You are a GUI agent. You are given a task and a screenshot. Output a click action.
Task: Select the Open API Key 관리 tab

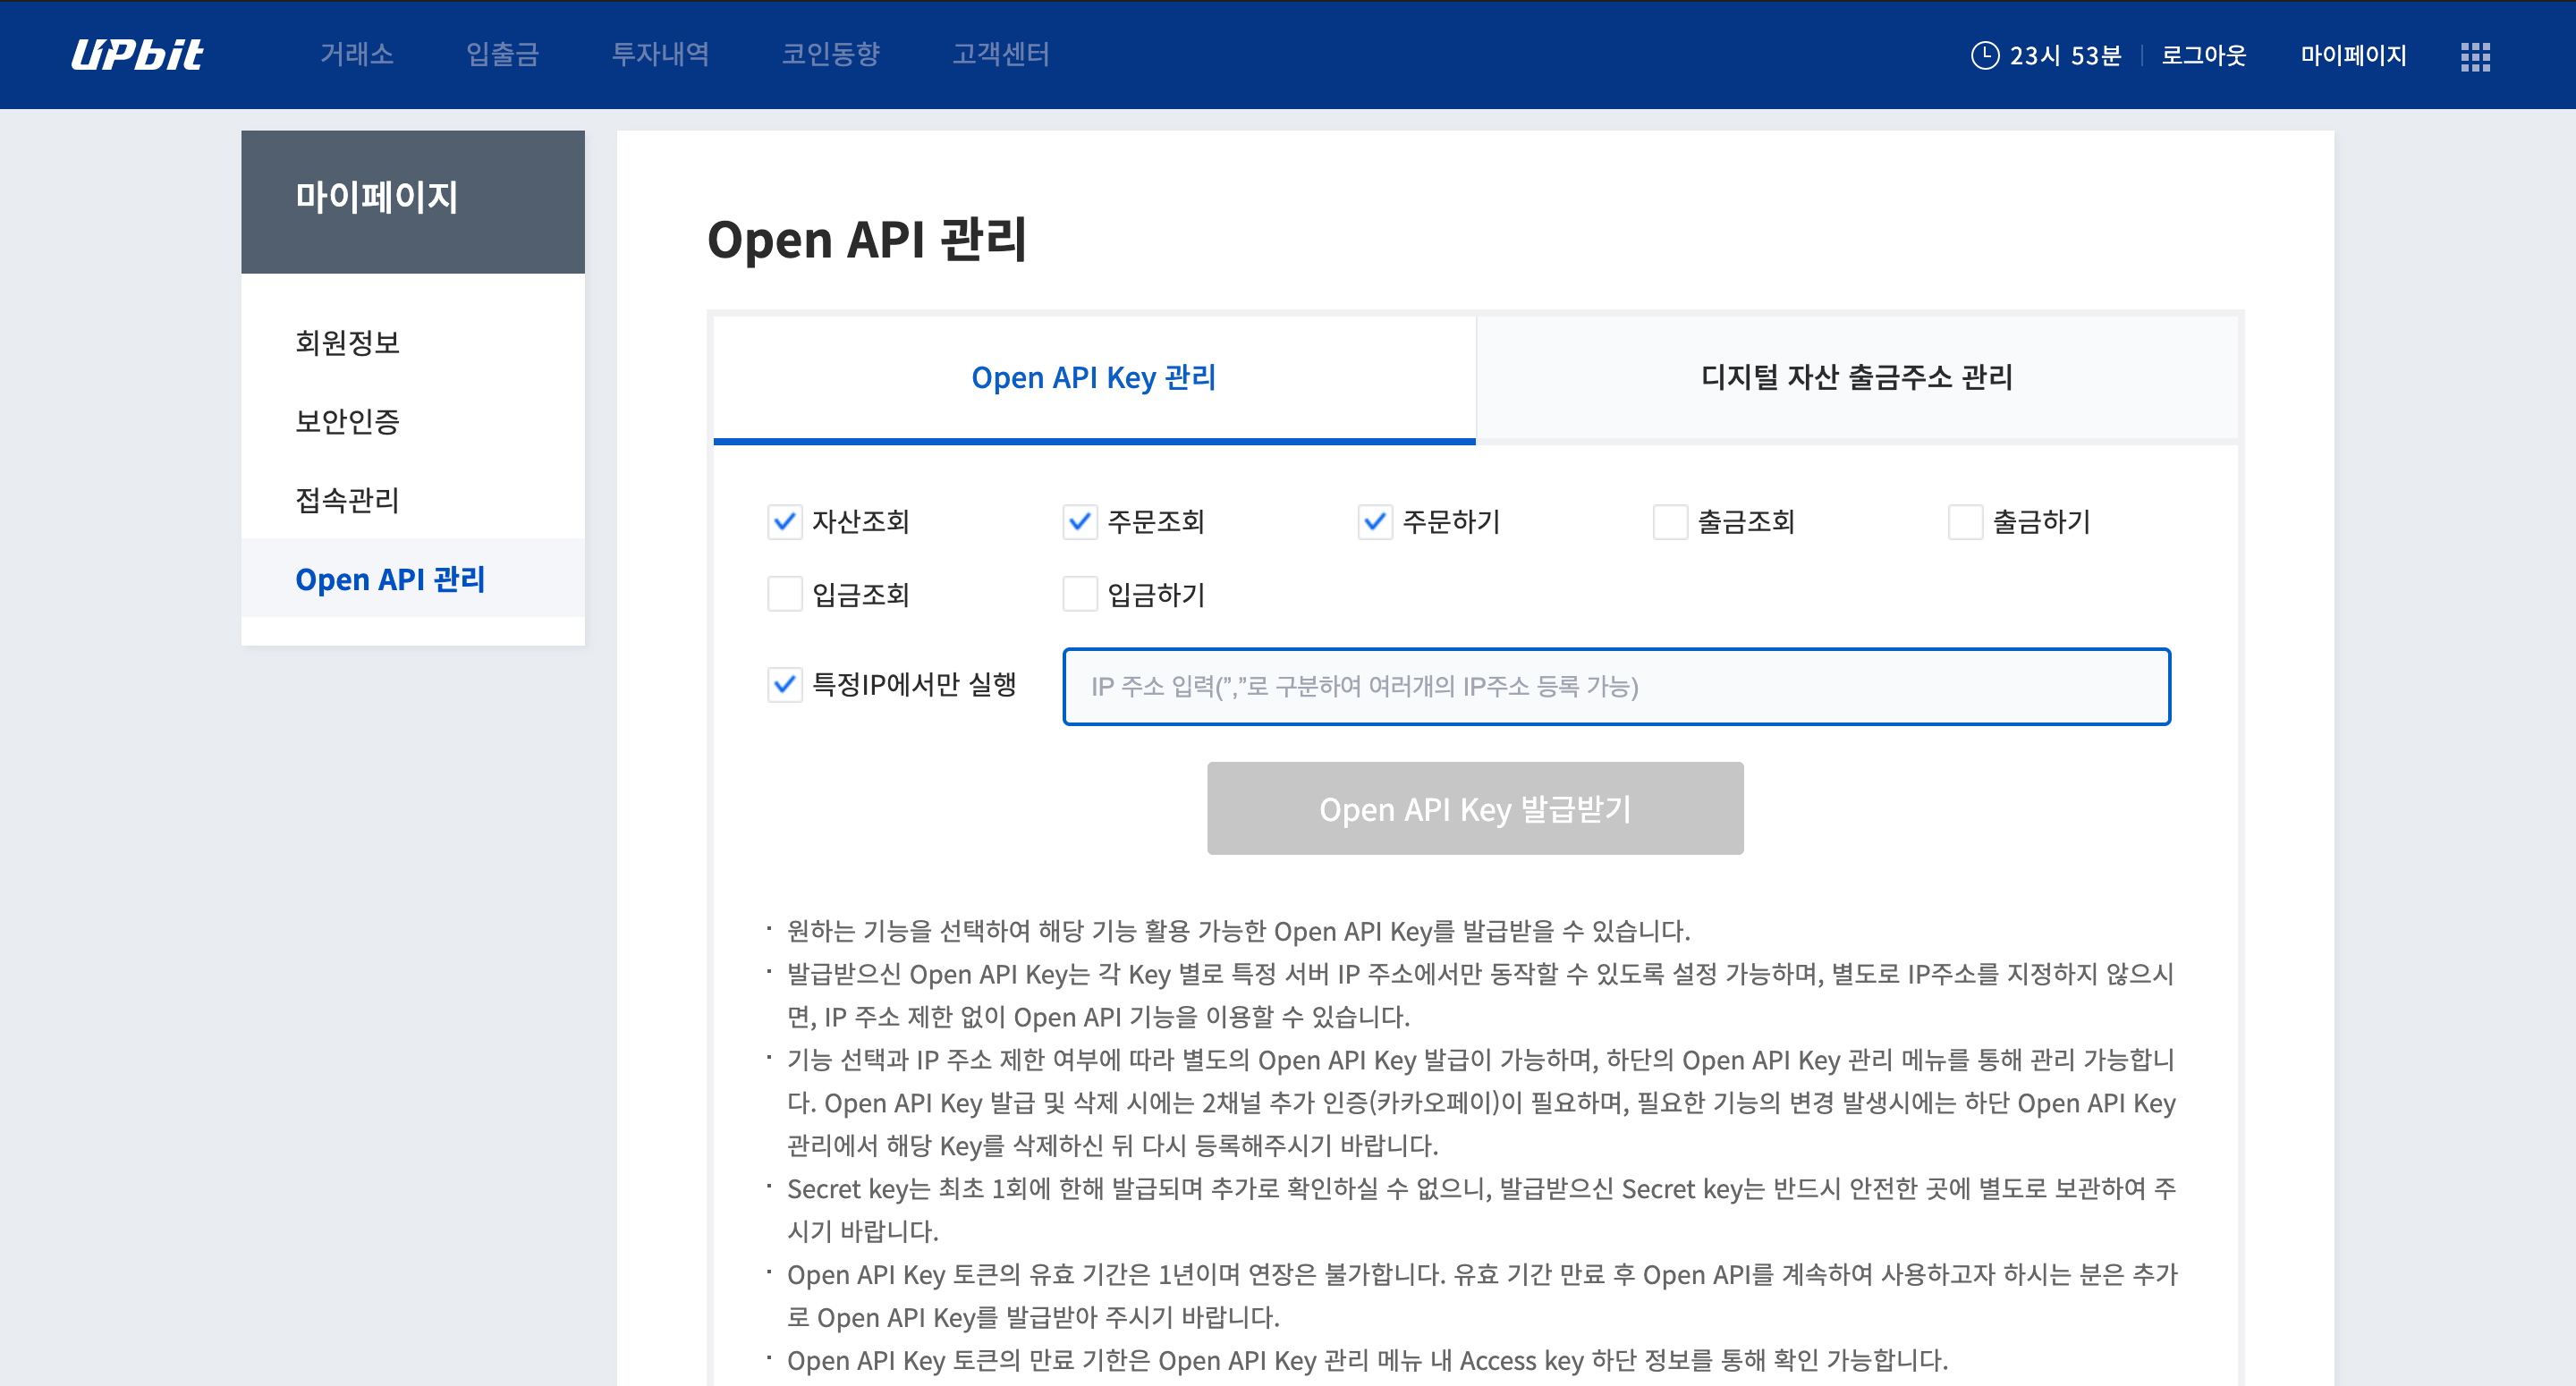click(x=1093, y=378)
